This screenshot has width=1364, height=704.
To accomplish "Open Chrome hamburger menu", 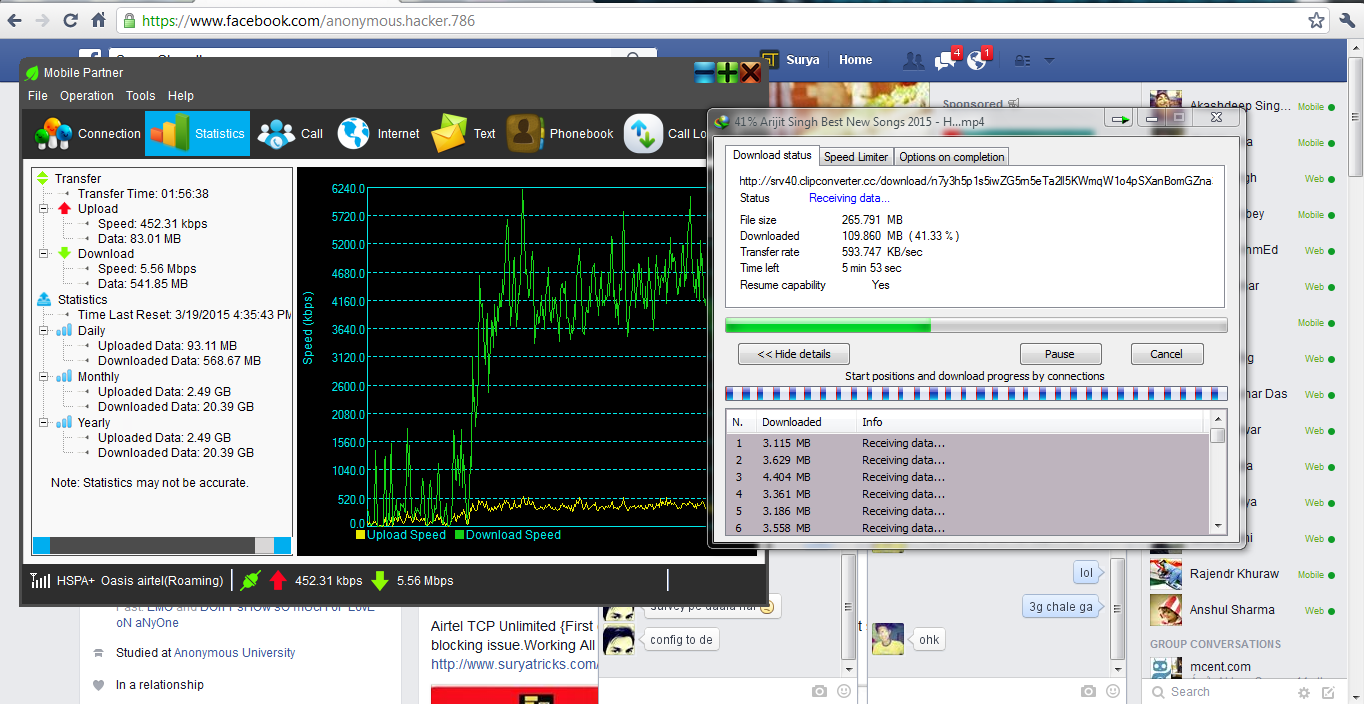I will click(1345, 20).
